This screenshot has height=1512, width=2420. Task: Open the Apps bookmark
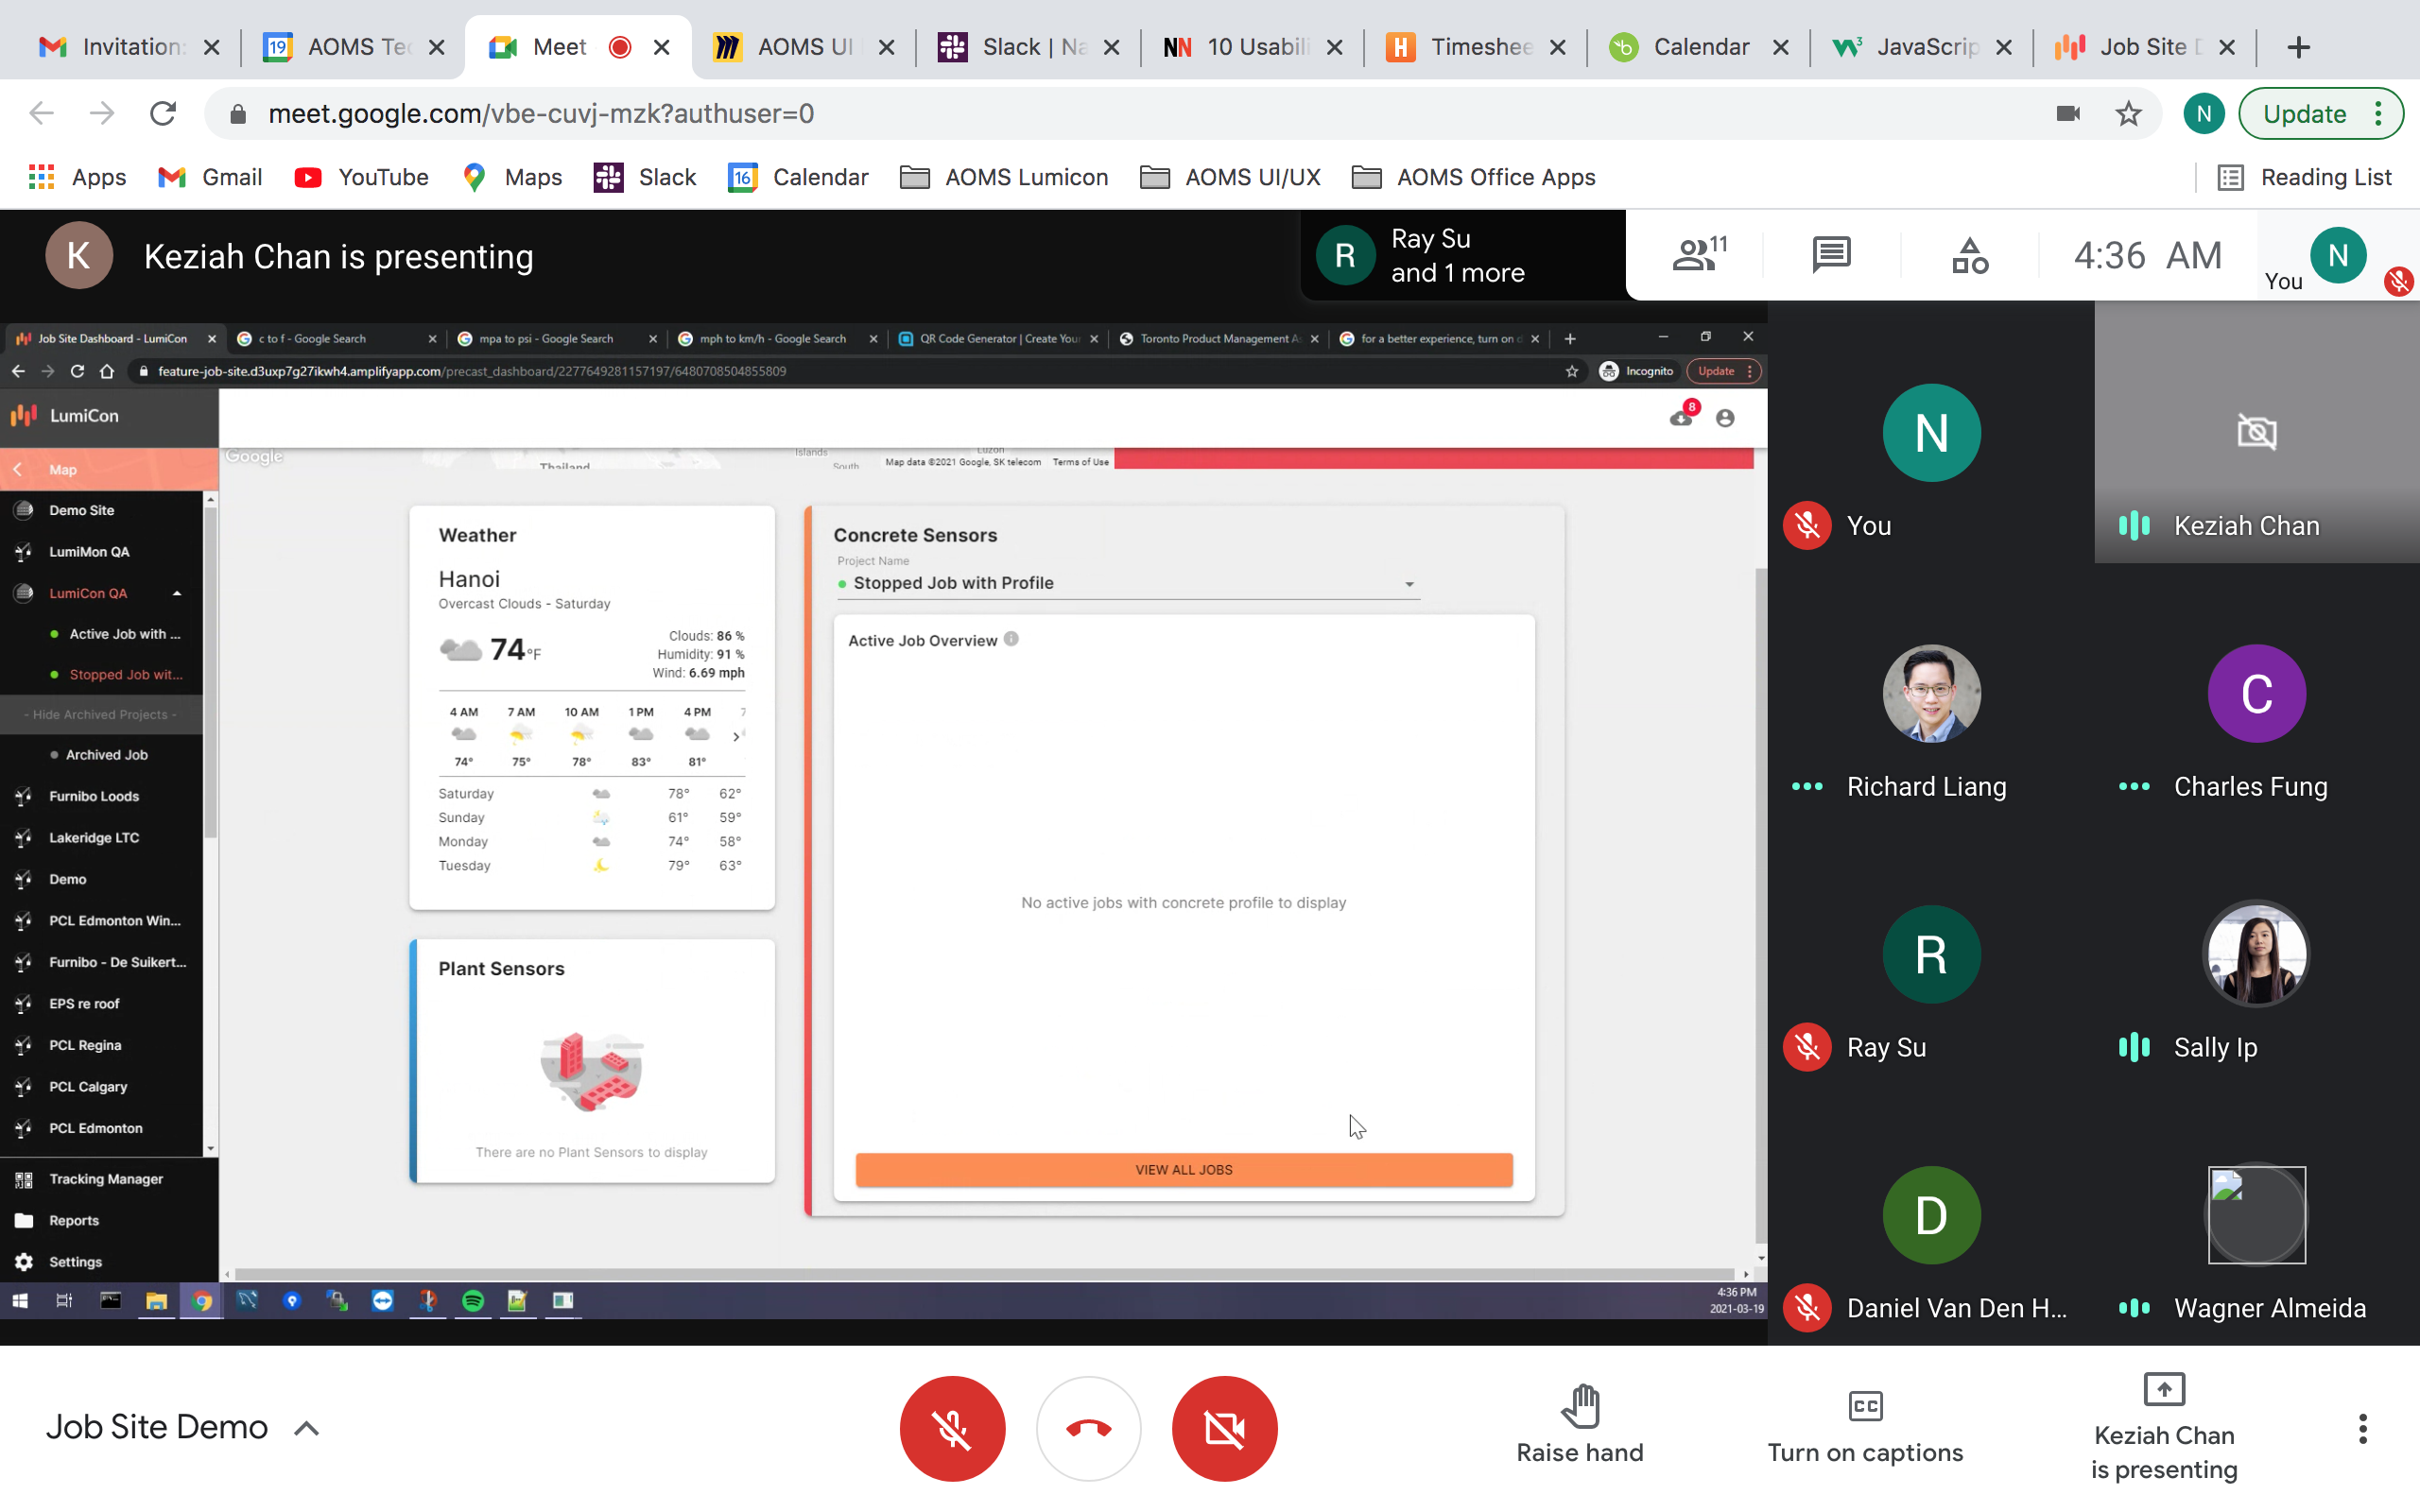[x=78, y=177]
